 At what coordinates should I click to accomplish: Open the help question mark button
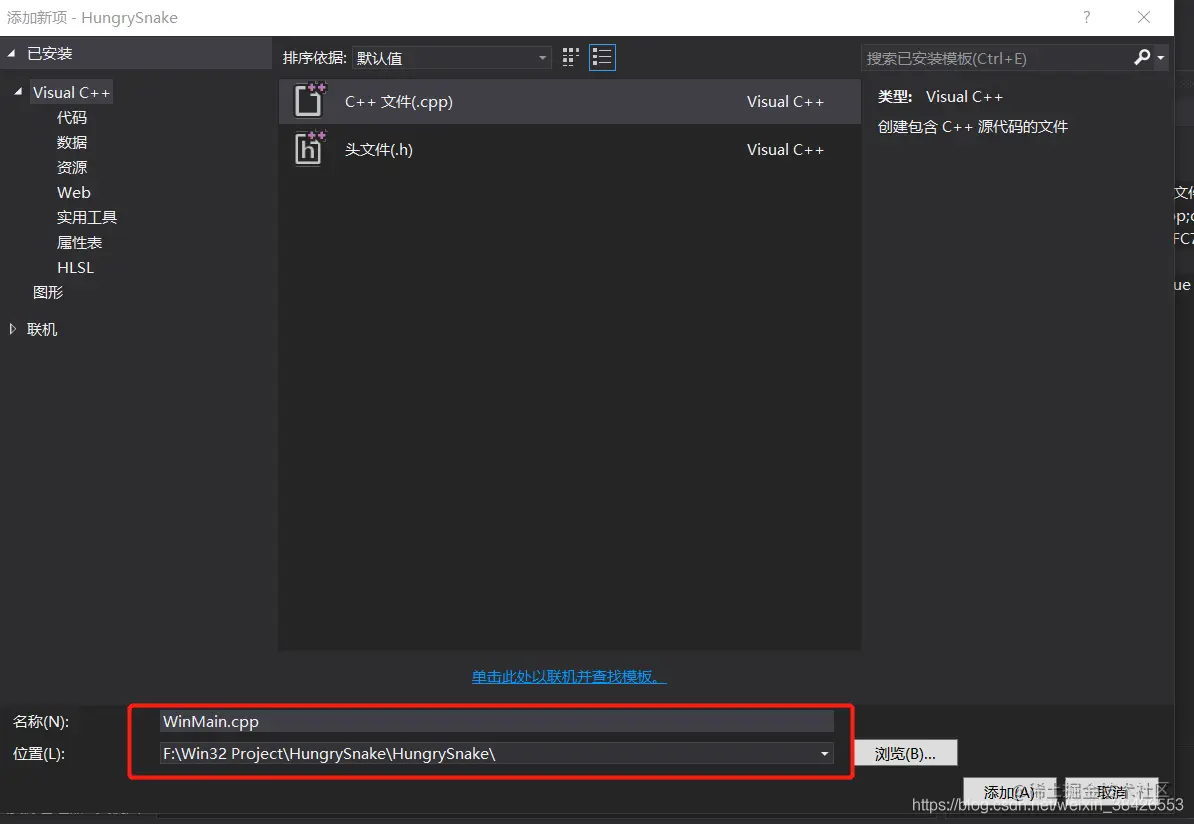point(1087,17)
